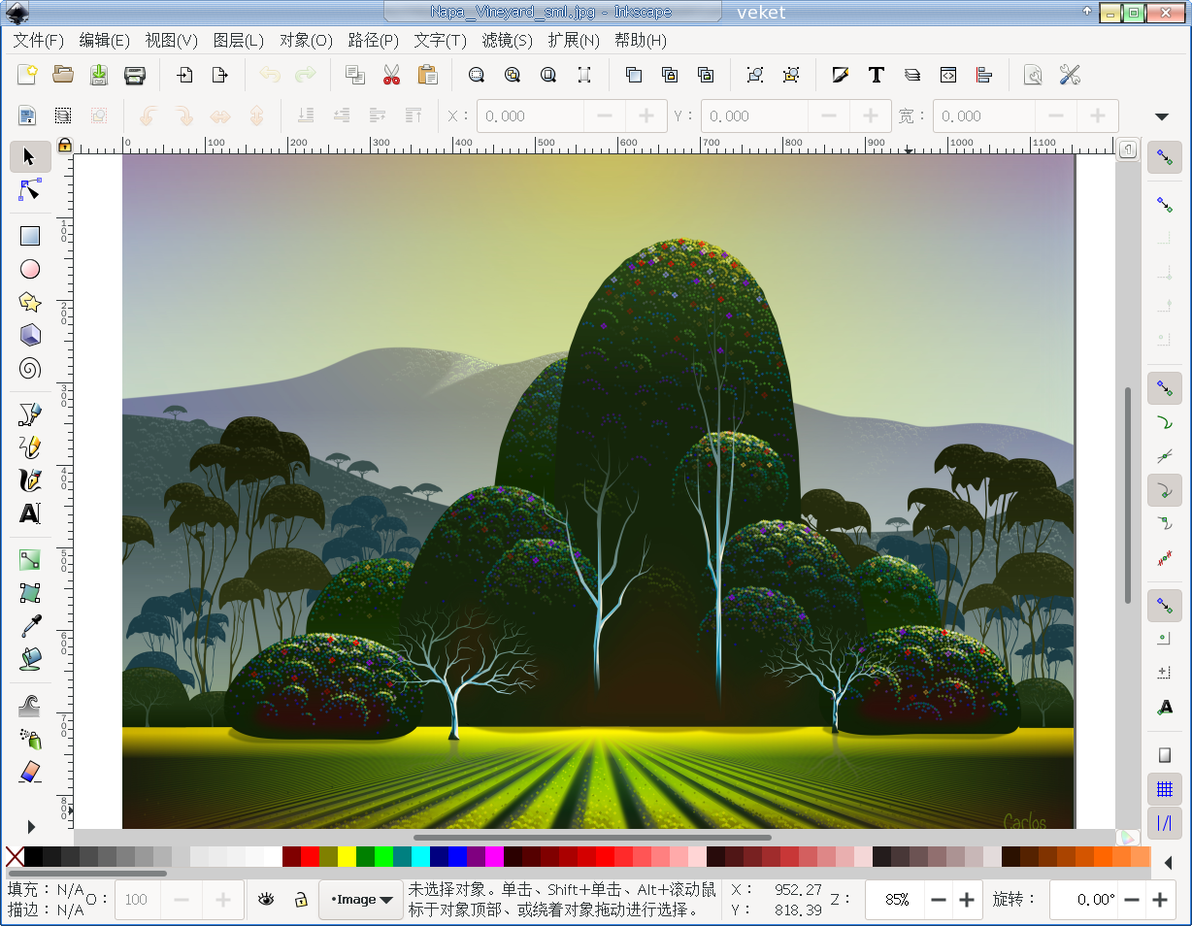Toggle snap to grids
Image resolution: width=1192 pixels, height=926 pixels.
coord(1165,789)
